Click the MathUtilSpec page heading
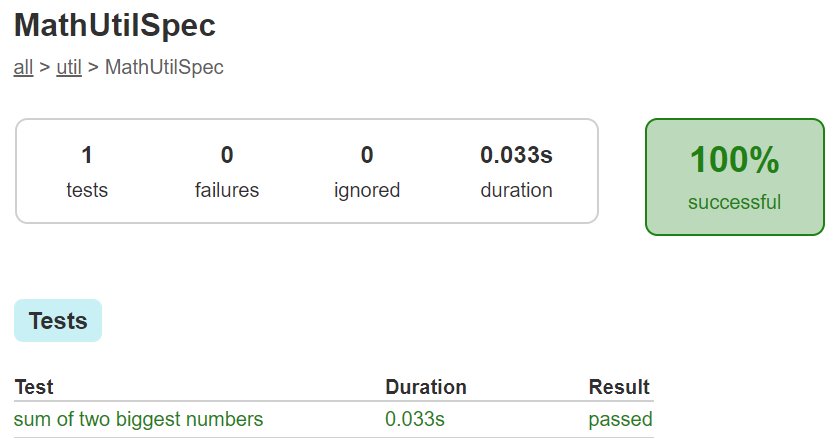The width and height of the screenshot is (838, 447). [x=115, y=26]
